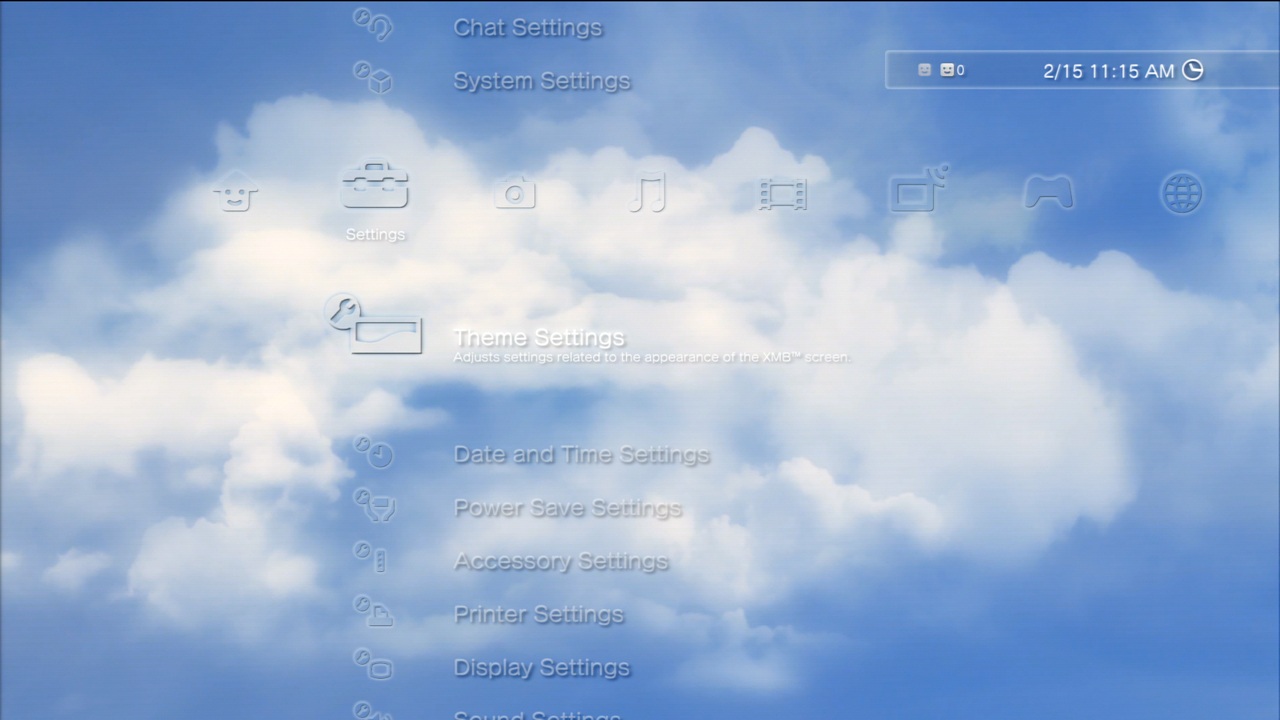Click the Theme Settings icon
The width and height of the screenshot is (1280, 720).
(375, 325)
